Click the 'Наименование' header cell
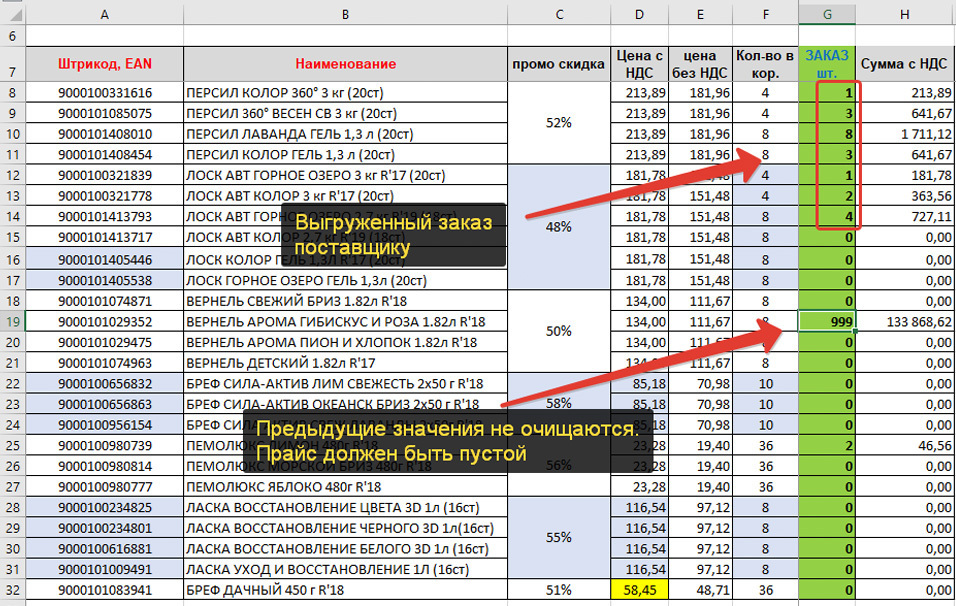This screenshot has width=956, height=606. [x=345, y=64]
